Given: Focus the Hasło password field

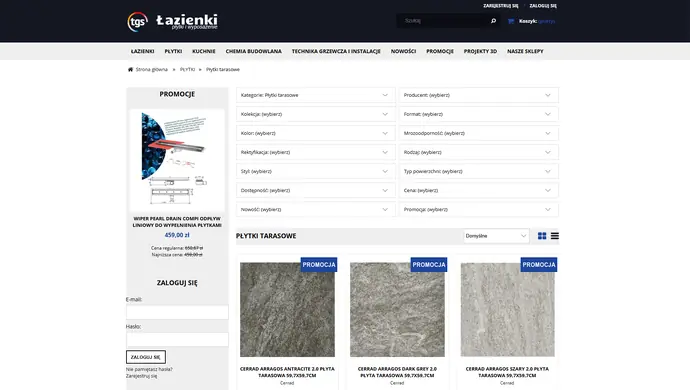Looking at the screenshot, I should [x=177, y=339].
